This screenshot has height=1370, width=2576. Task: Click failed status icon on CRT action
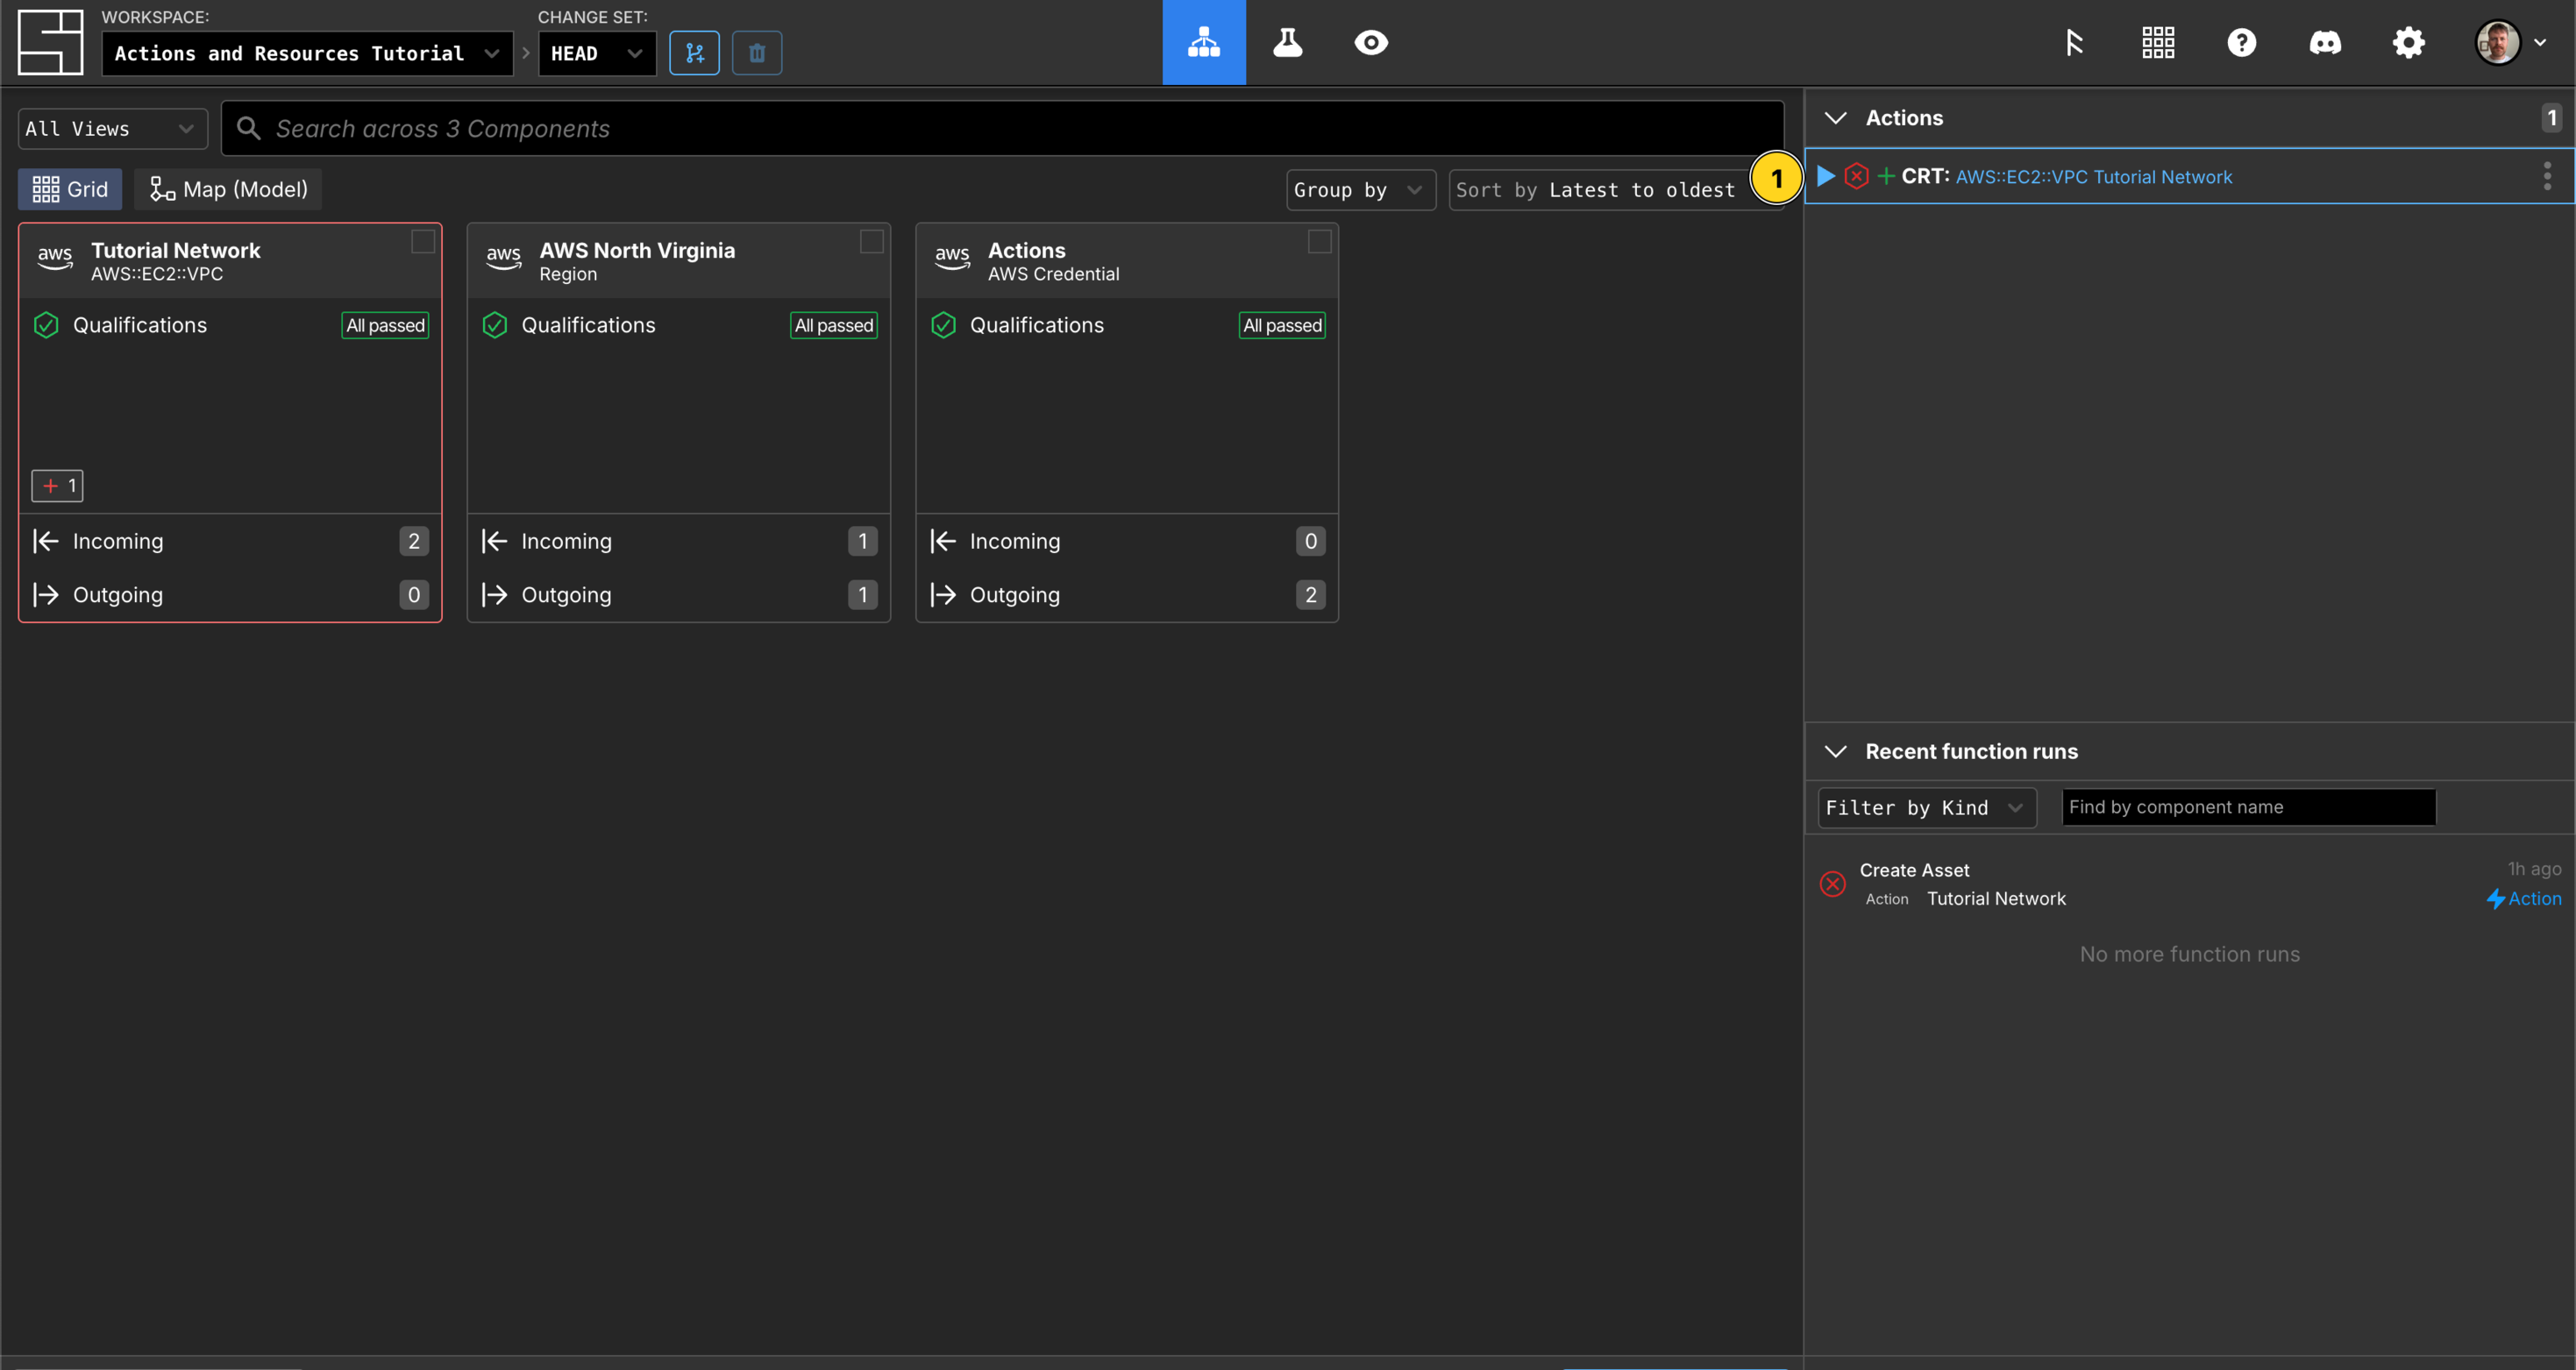1857,176
